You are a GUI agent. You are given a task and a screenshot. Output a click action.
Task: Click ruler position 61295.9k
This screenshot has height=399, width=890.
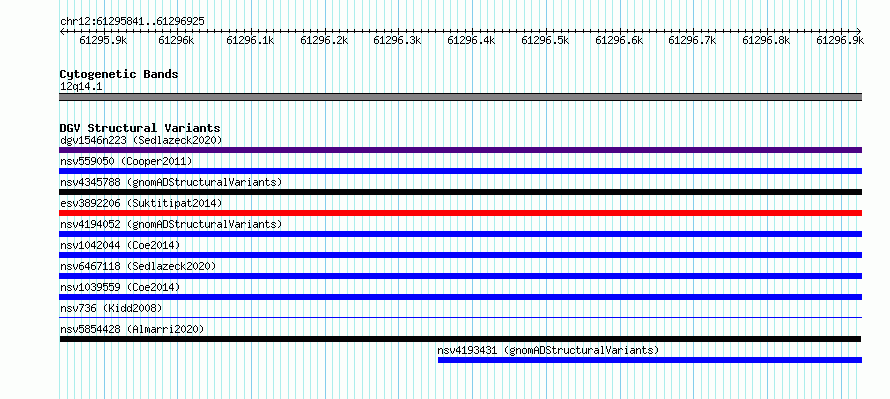point(103,40)
